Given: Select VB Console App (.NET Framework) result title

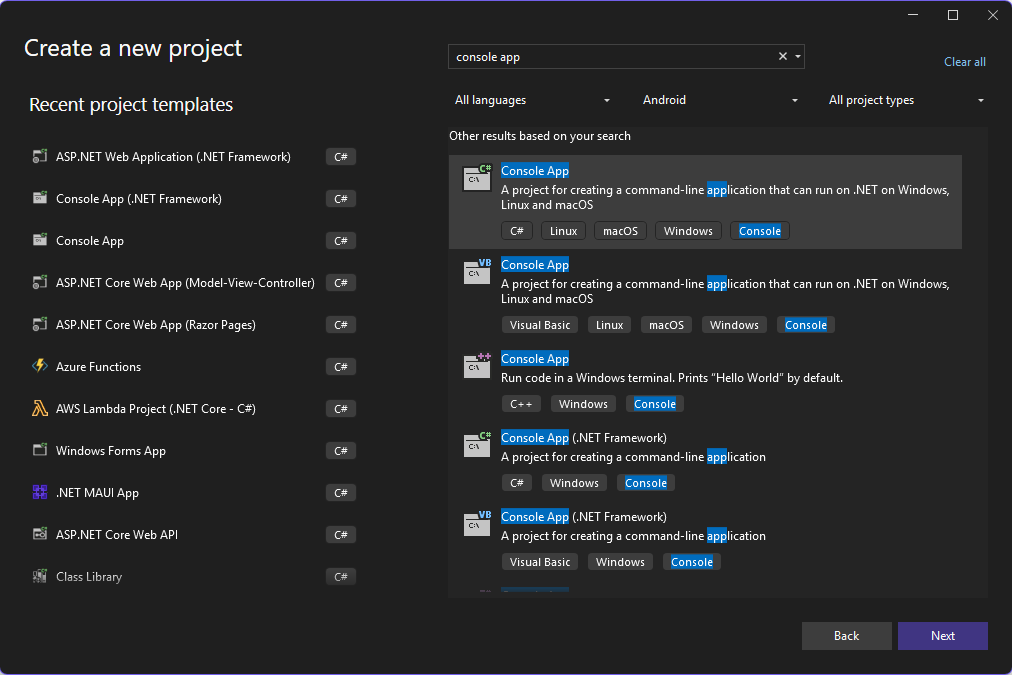Looking at the screenshot, I should pos(583,517).
